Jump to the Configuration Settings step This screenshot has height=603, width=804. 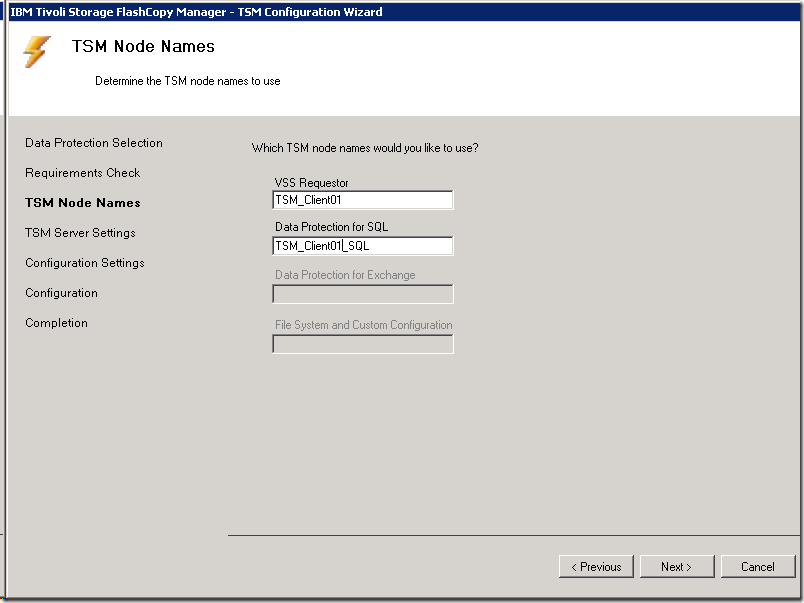tap(85, 263)
